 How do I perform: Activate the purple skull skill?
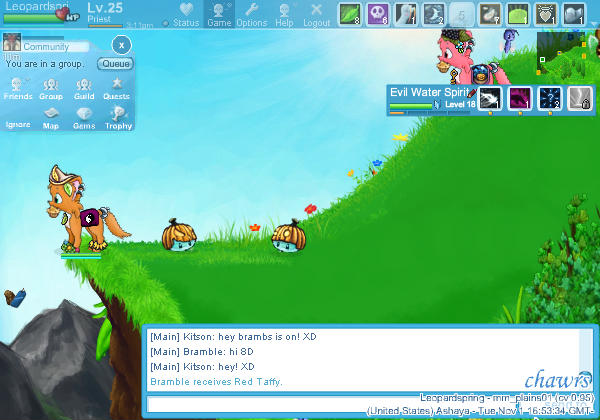pos(378,14)
